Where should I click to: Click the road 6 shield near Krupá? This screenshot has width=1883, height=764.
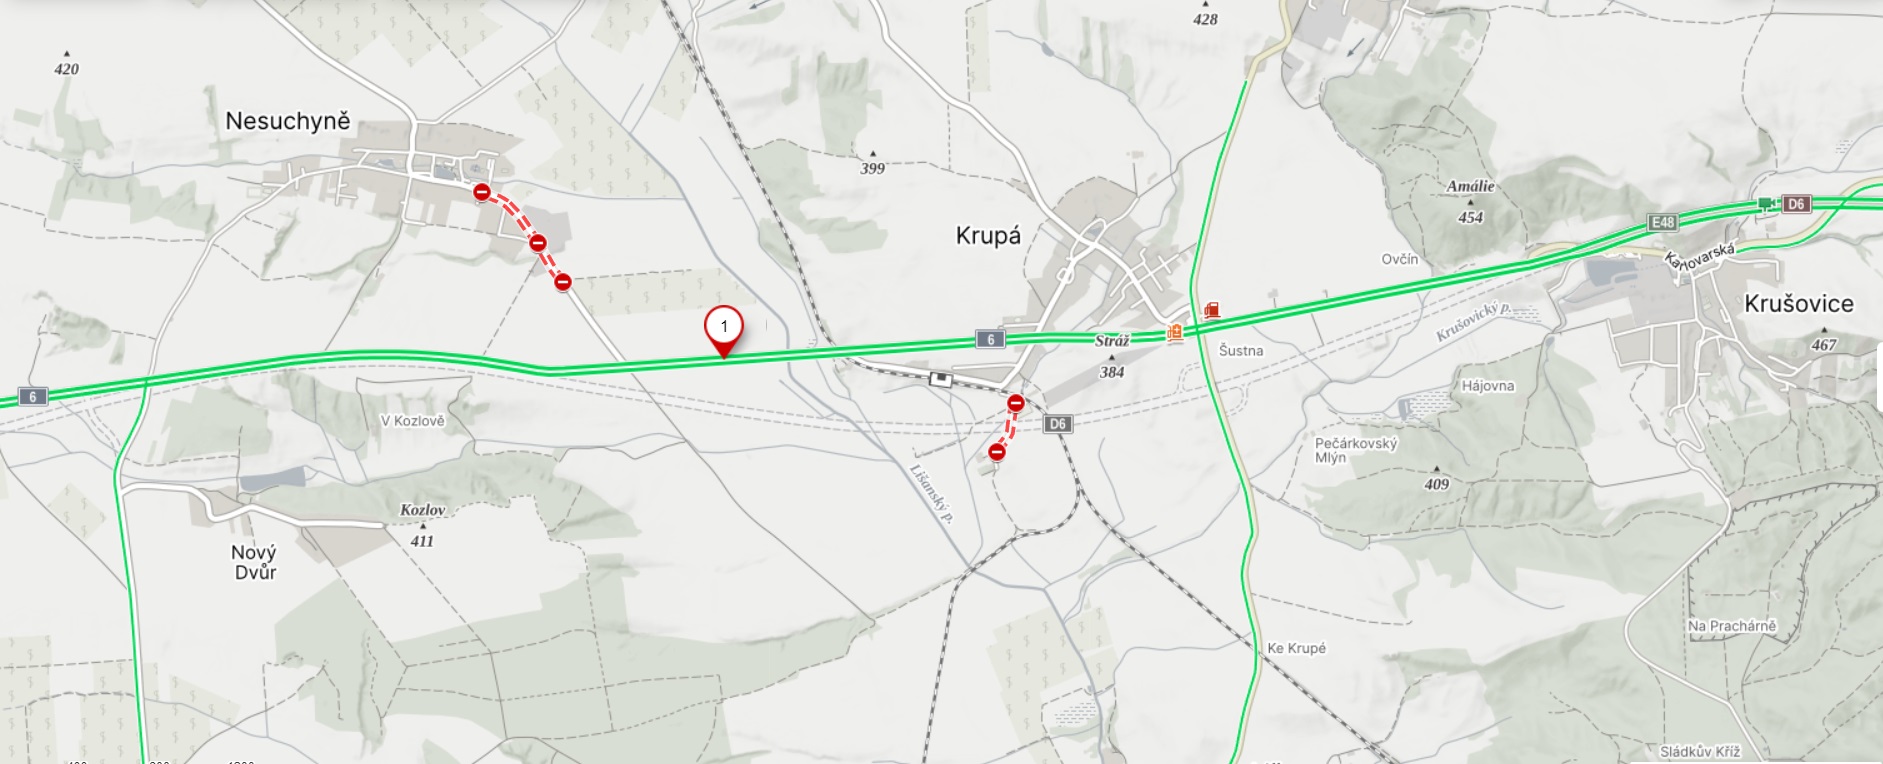pyautogui.click(x=990, y=340)
